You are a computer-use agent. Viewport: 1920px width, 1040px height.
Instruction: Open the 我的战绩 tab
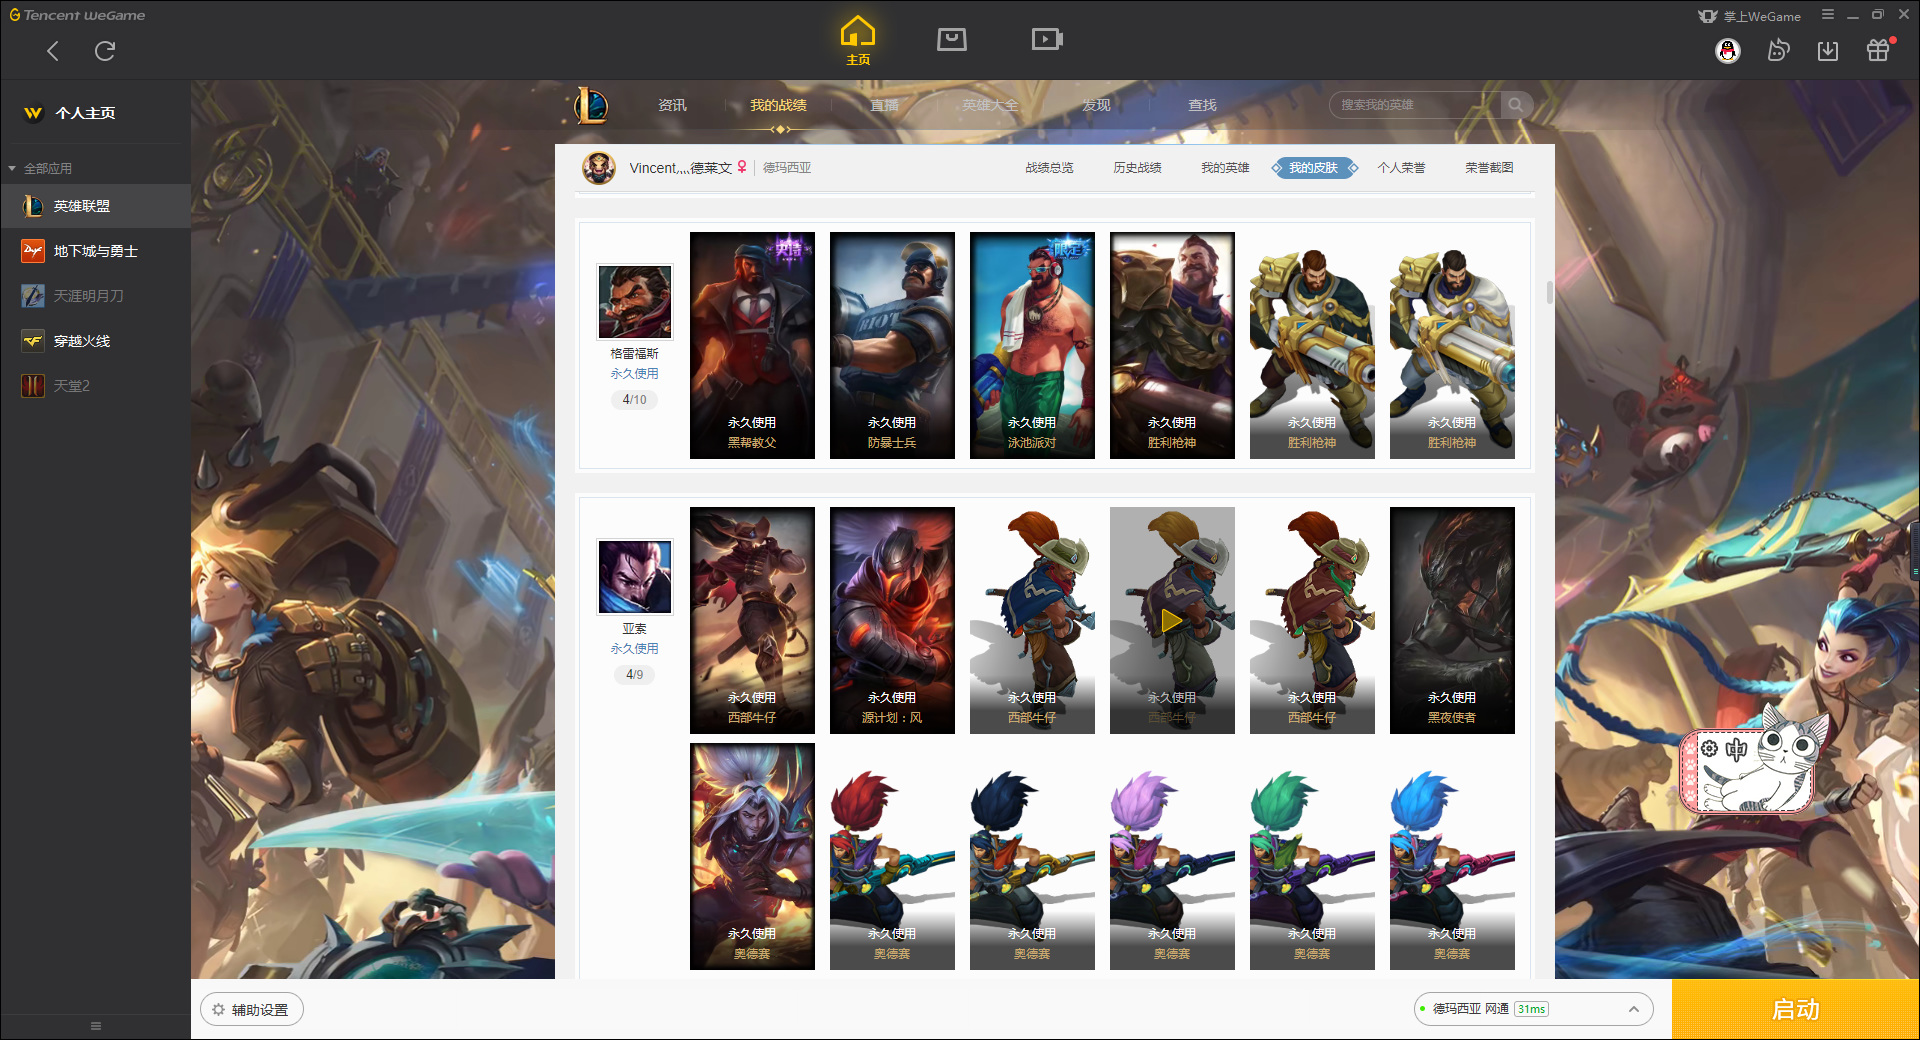pos(778,105)
